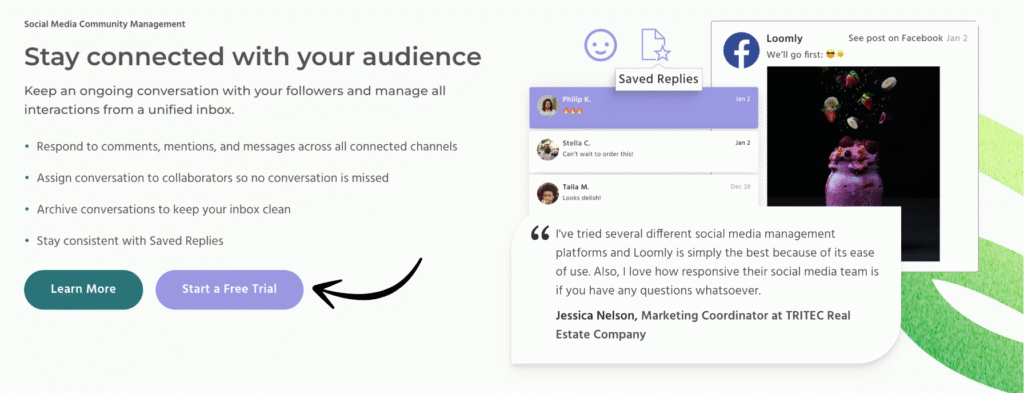The height and width of the screenshot is (393, 1024).
Task: Open Talia M. conversation row
Action: 643,191
